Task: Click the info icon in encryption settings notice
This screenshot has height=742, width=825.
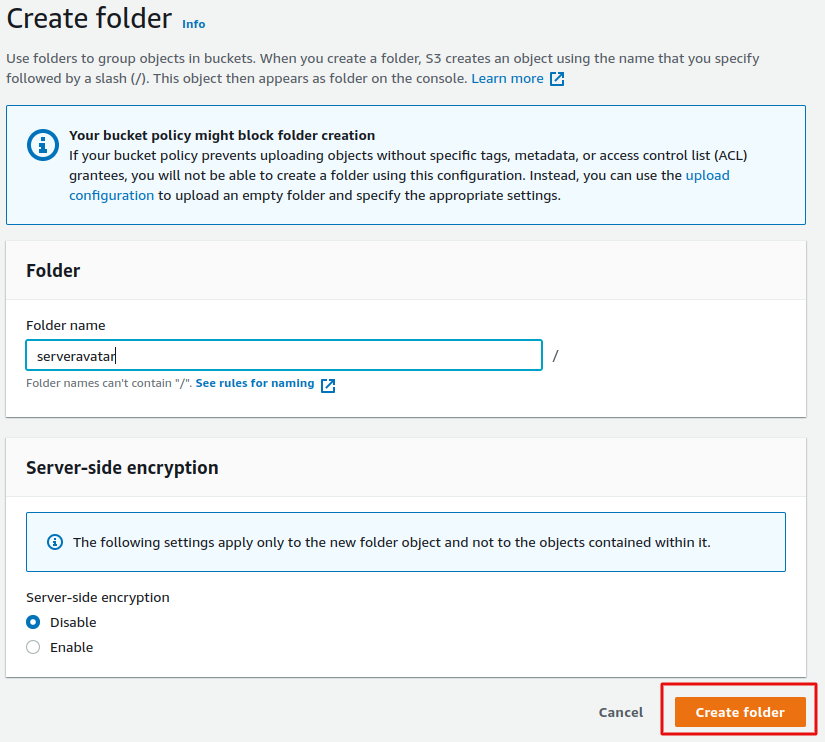Action: 56,542
